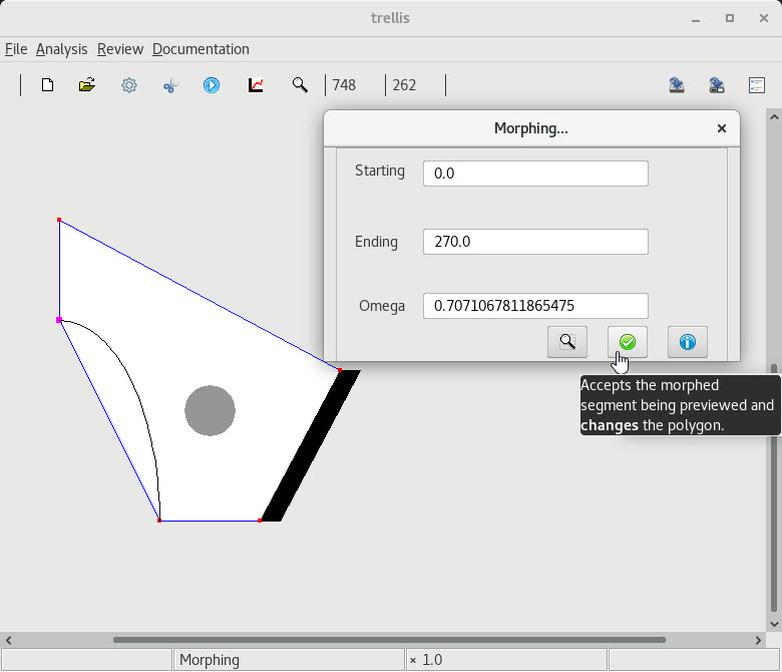The width and height of the screenshot is (782, 672).
Task: Open the Review menu
Action: tap(120, 49)
